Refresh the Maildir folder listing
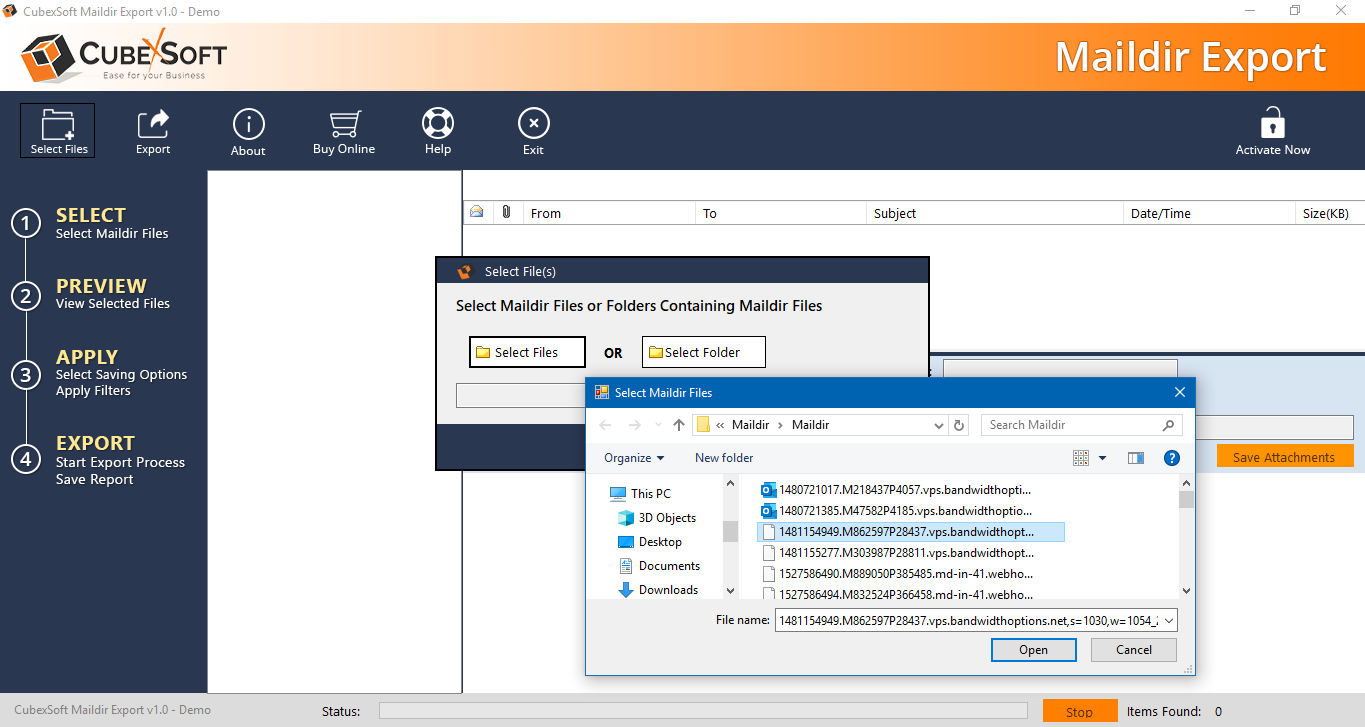 click(x=959, y=425)
